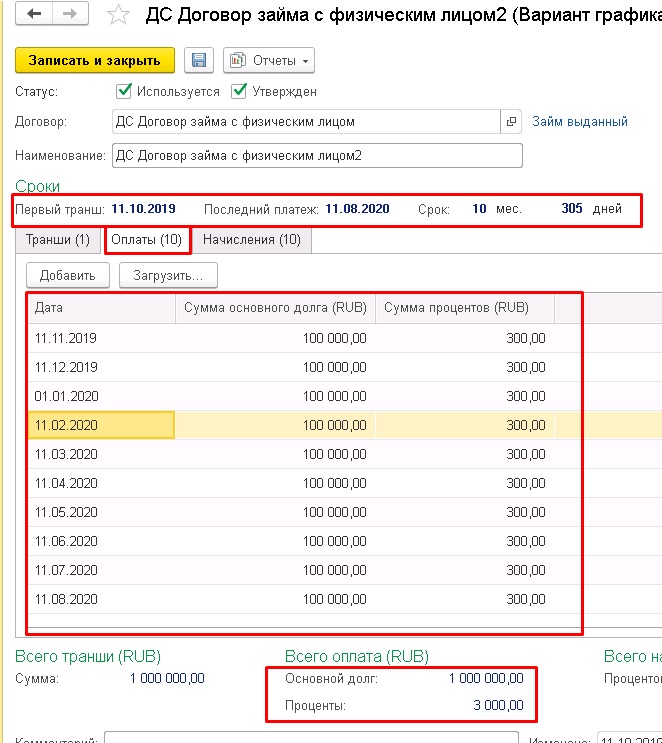Toggle the Используется checkbox
Screen dimensions: 662x743
(x=125, y=91)
